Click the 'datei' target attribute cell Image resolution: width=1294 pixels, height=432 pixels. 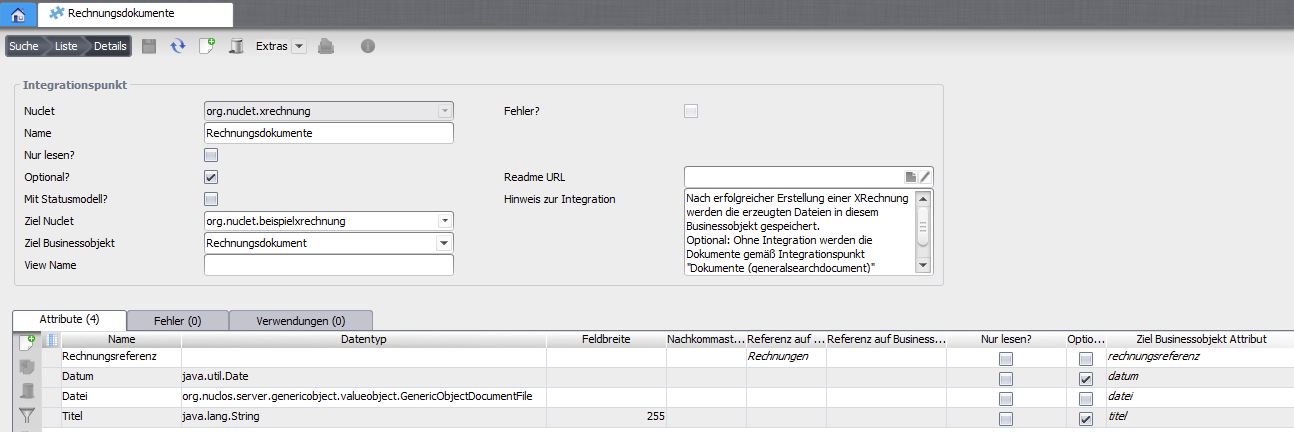[x=1200, y=398]
